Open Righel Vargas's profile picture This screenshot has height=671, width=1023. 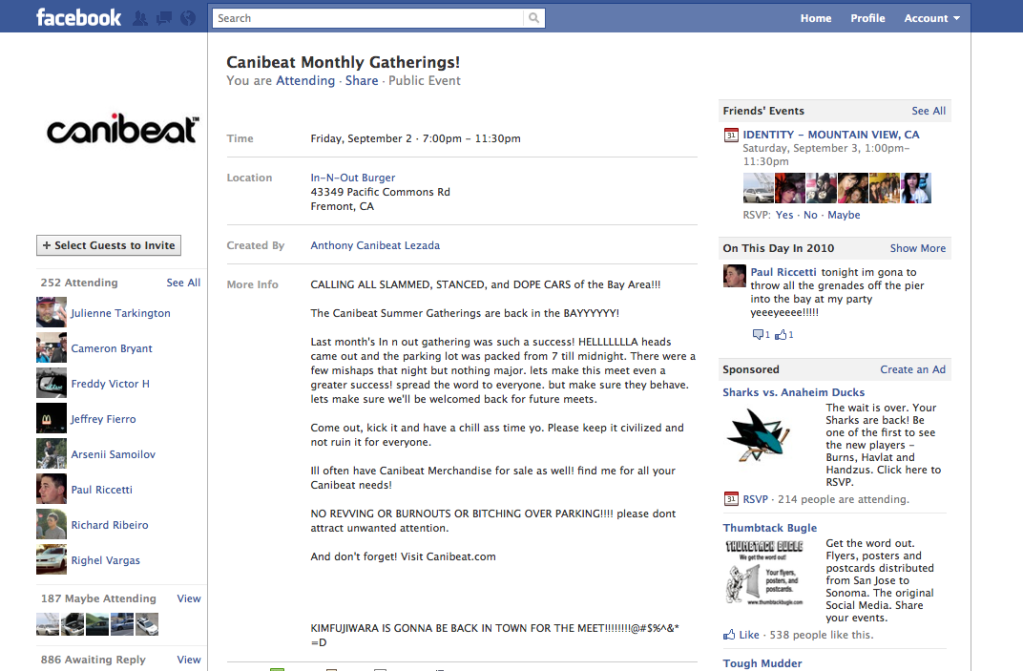[51, 559]
